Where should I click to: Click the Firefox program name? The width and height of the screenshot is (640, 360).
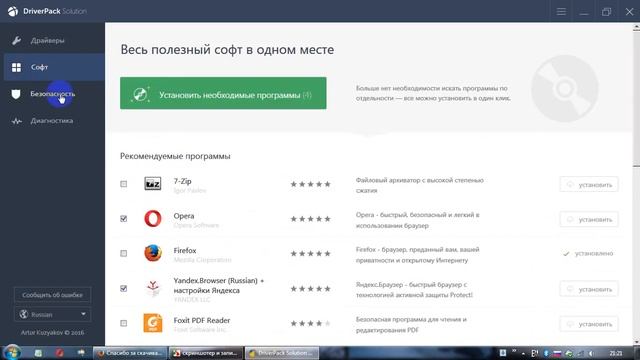point(185,251)
